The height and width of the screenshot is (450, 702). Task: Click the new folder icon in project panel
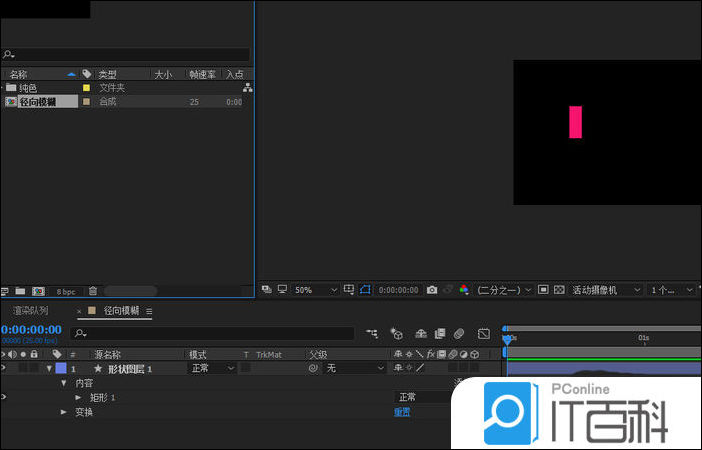pyautogui.click(x=21, y=291)
